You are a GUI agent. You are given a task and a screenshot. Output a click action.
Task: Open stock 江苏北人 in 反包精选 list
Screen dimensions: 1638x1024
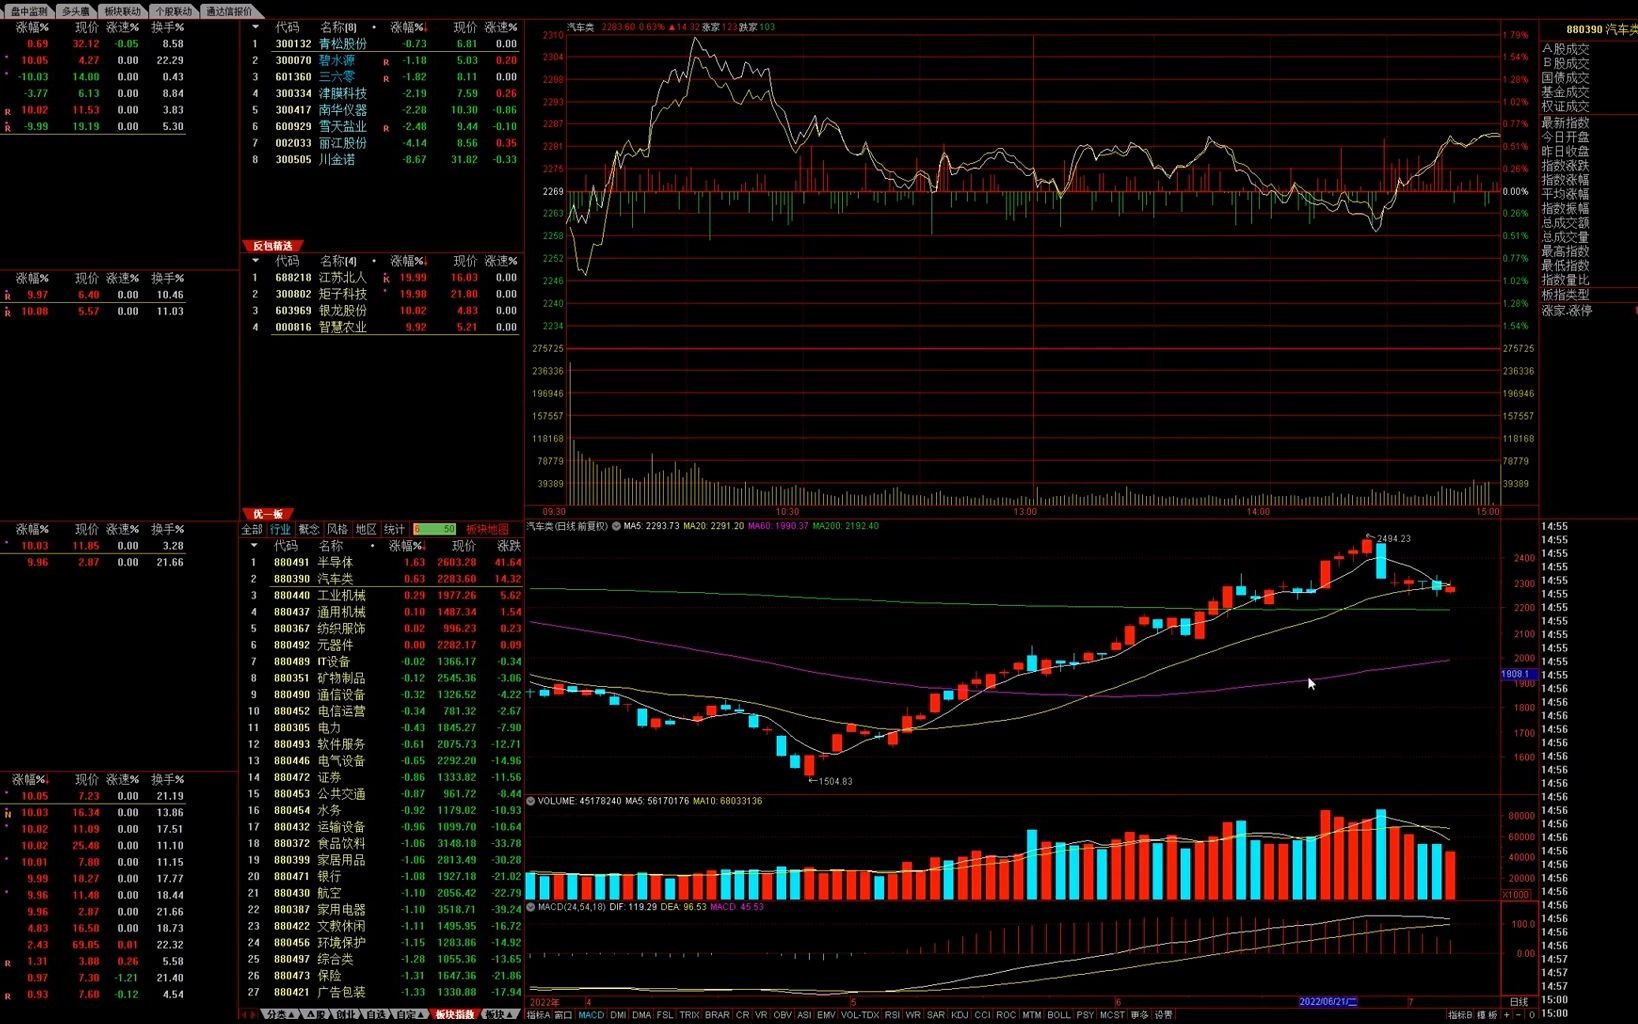[343, 278]
